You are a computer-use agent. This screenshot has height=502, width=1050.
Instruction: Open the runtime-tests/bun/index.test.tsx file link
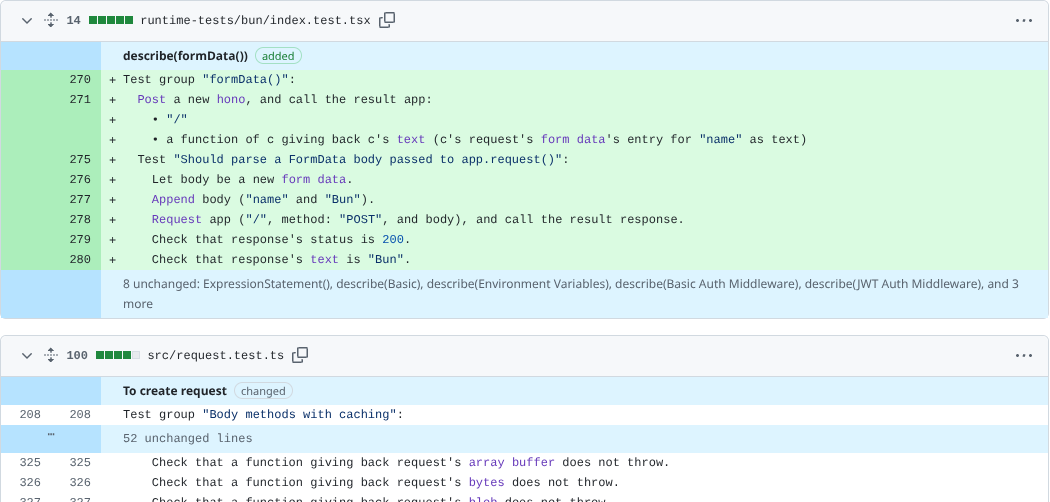pos(255,21)
